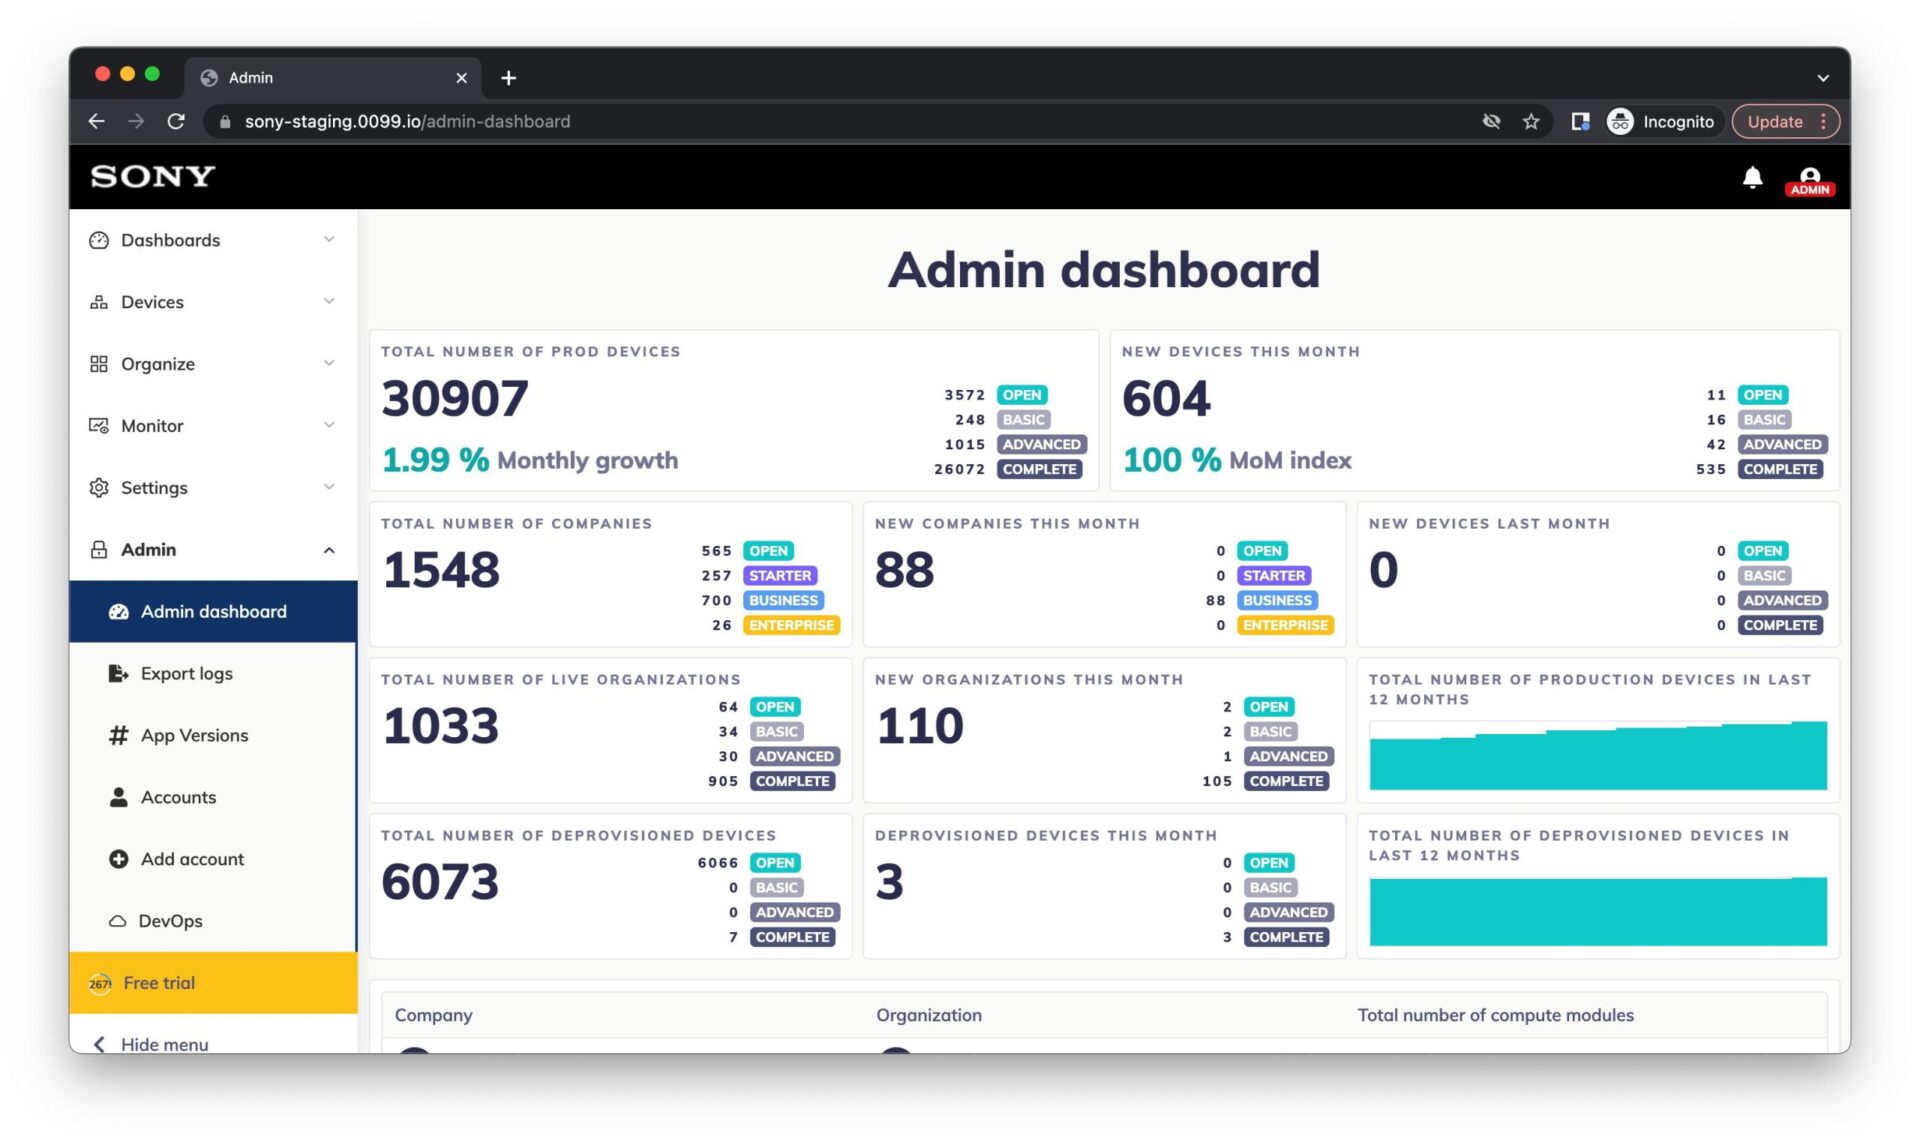The height and width of the screenshot is (1145, 1920).
Task: Open a new browser tab
Action: 508,78
